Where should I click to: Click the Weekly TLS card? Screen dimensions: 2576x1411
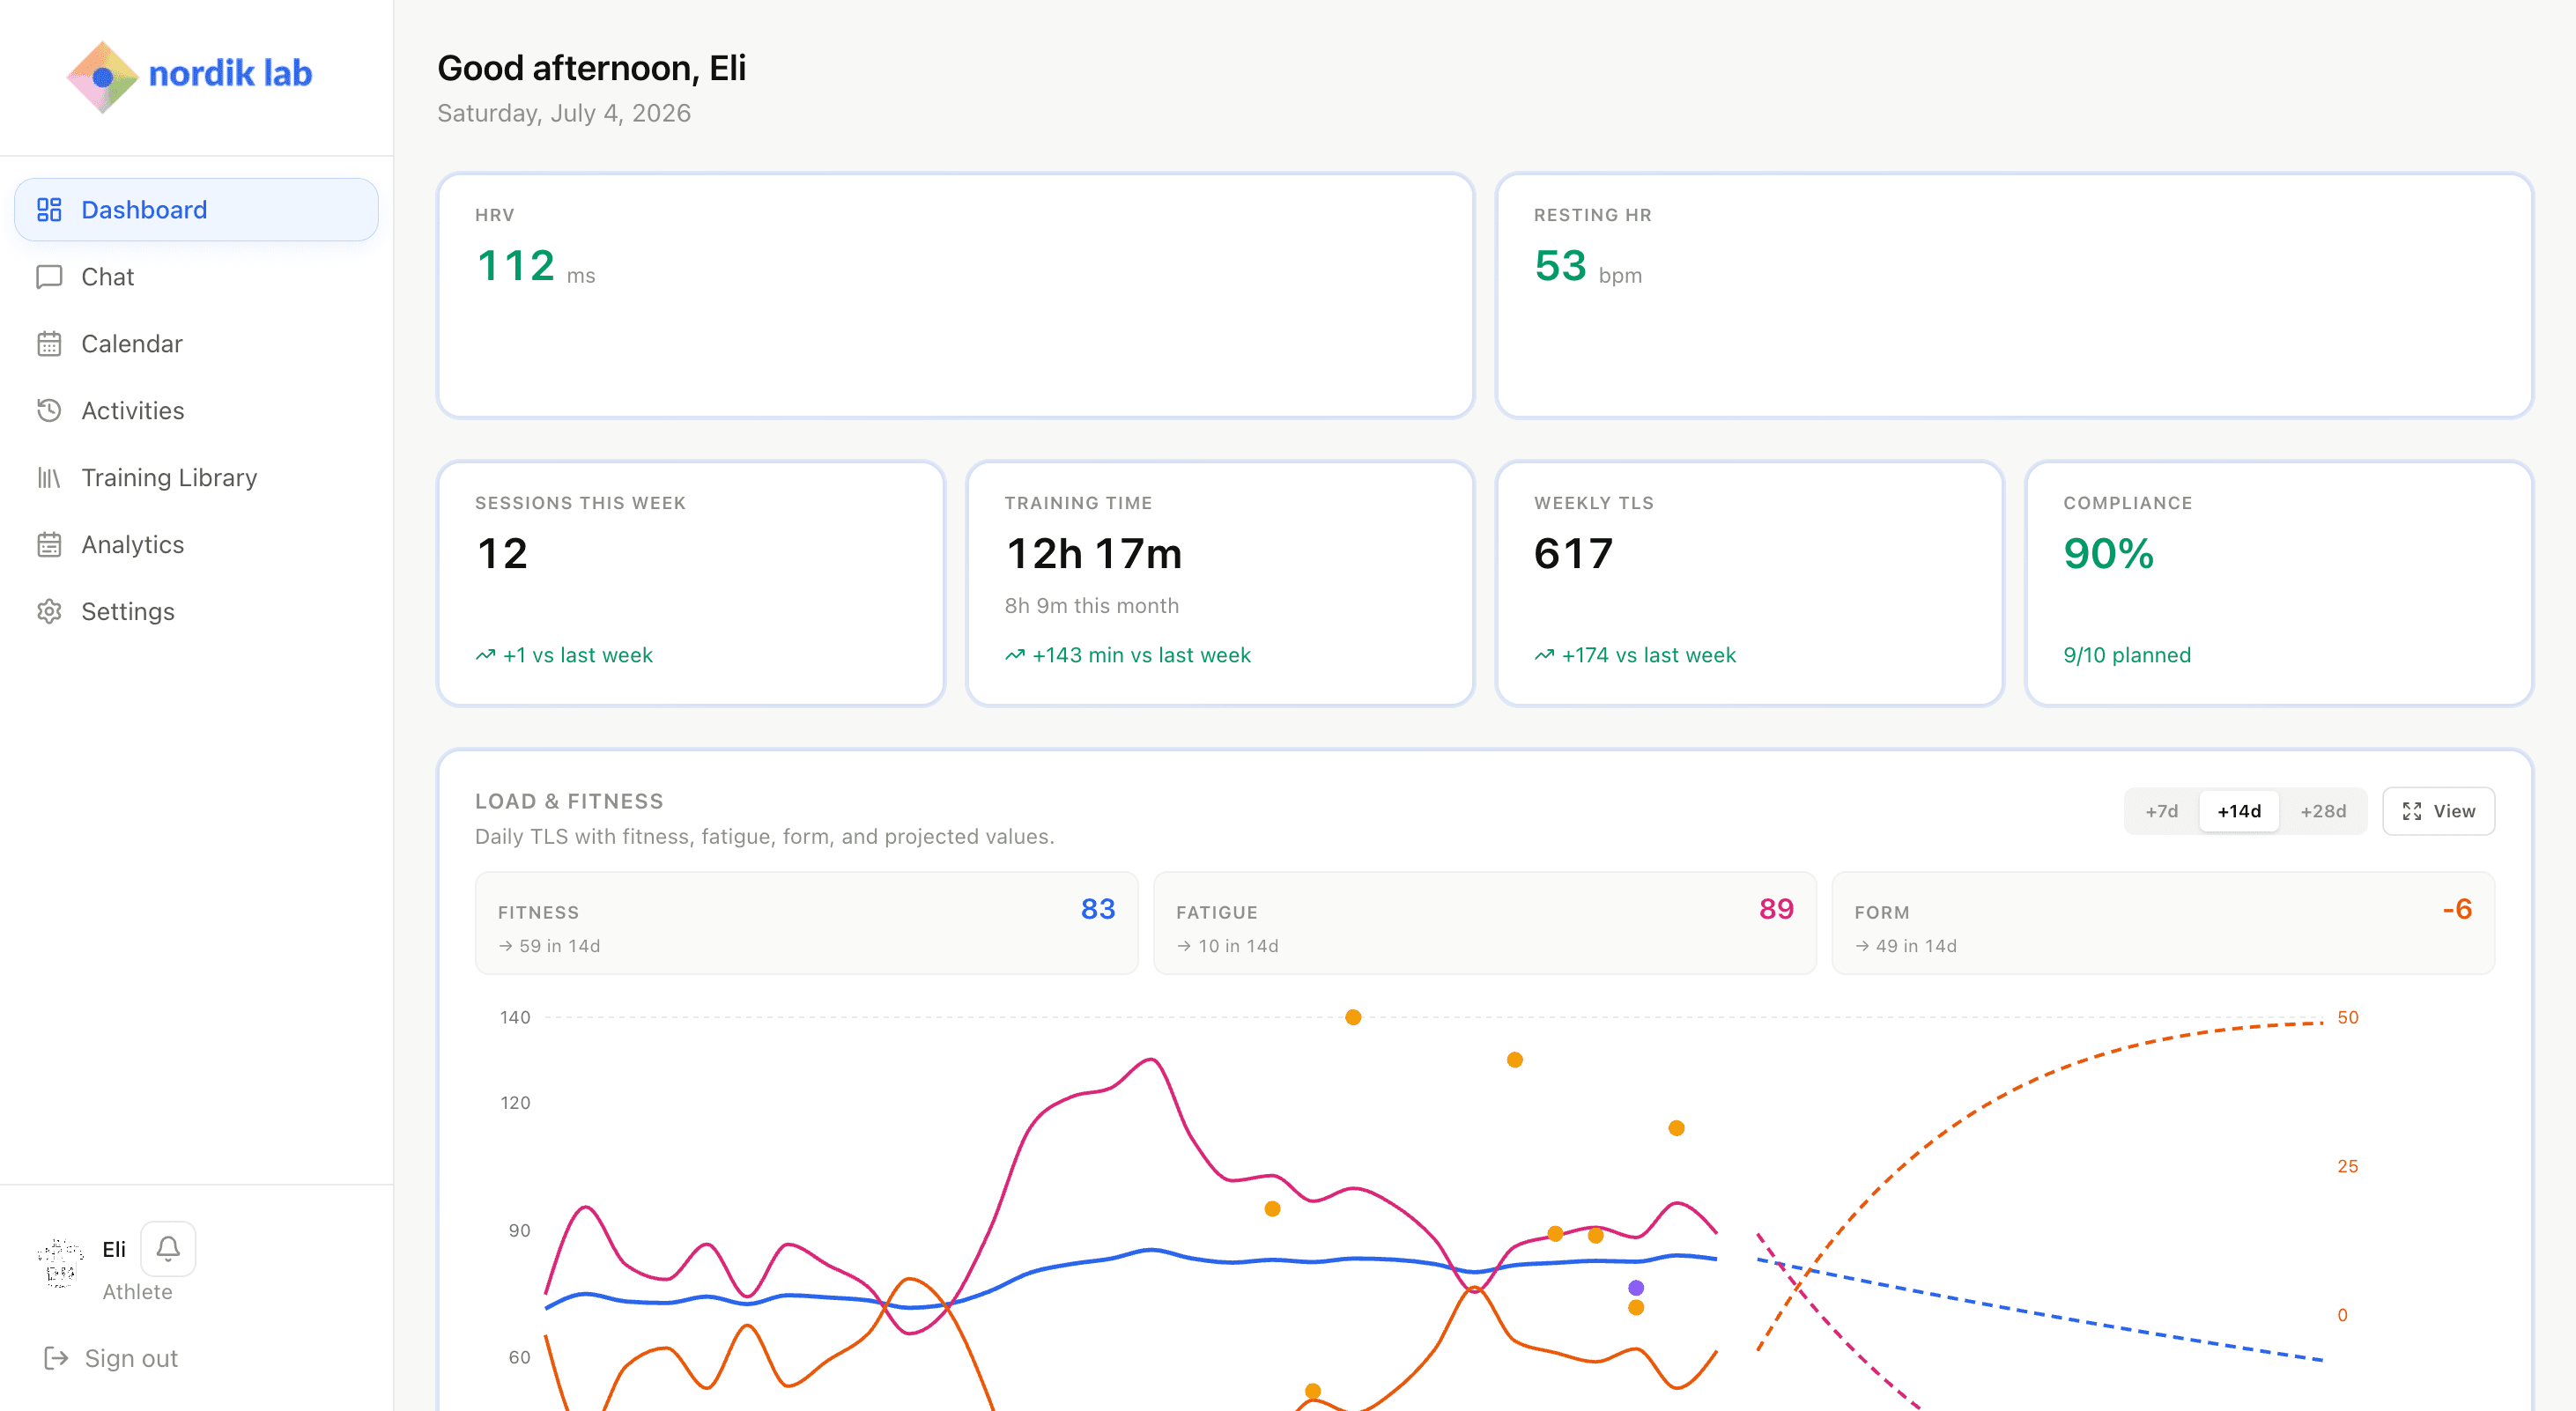point(1750,583)
